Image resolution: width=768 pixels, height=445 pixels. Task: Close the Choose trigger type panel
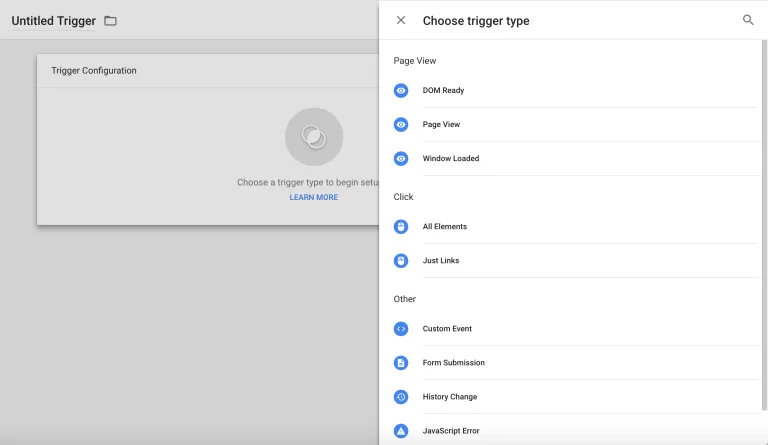click(x=401, y=20)
